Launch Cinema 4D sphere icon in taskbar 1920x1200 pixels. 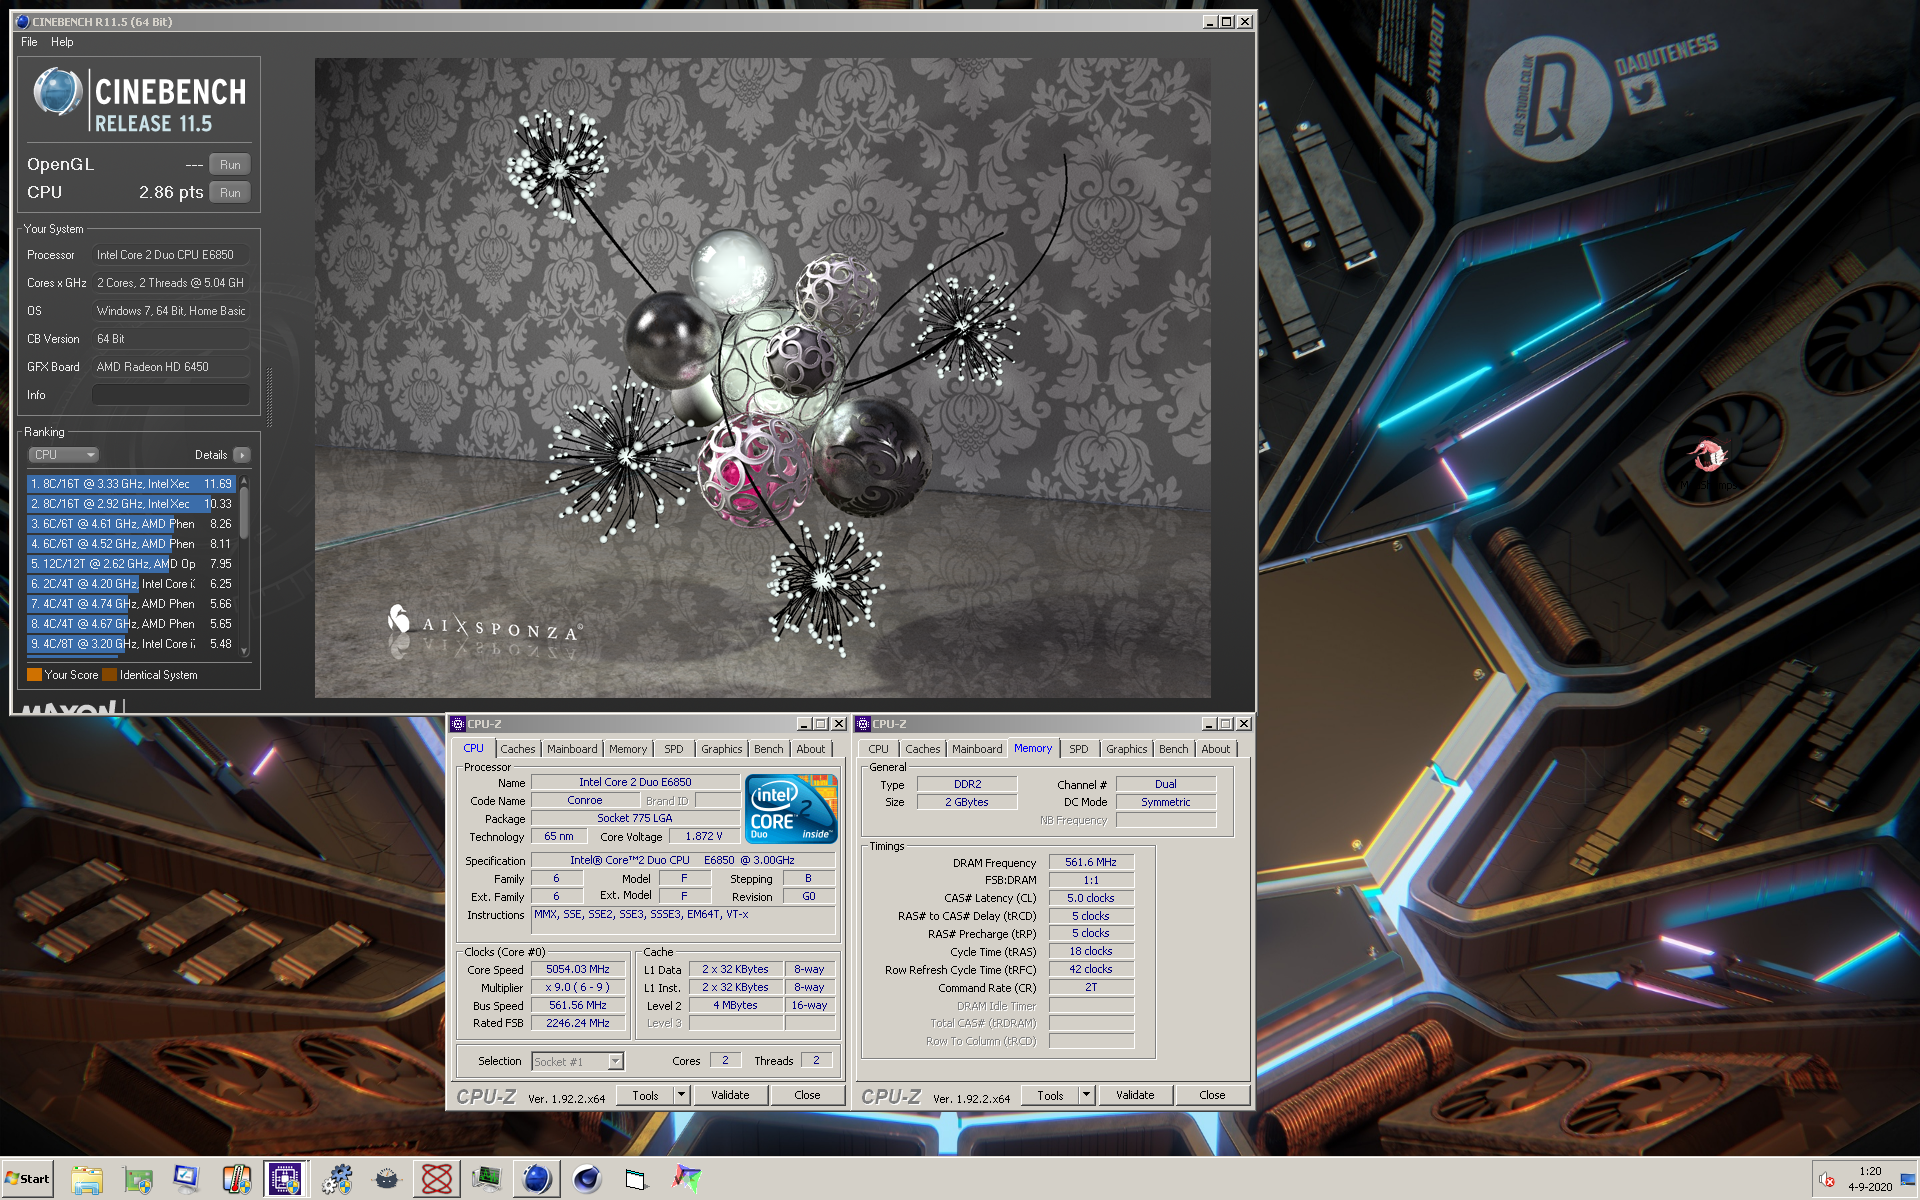[x=587, y=1179]
